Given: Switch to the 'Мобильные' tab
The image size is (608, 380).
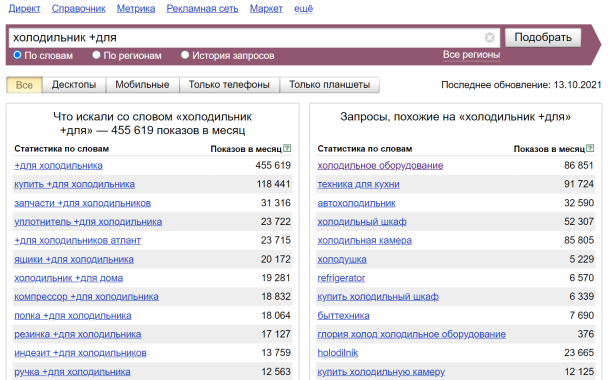Looking at the screenshot, I should tap(142, 85).
